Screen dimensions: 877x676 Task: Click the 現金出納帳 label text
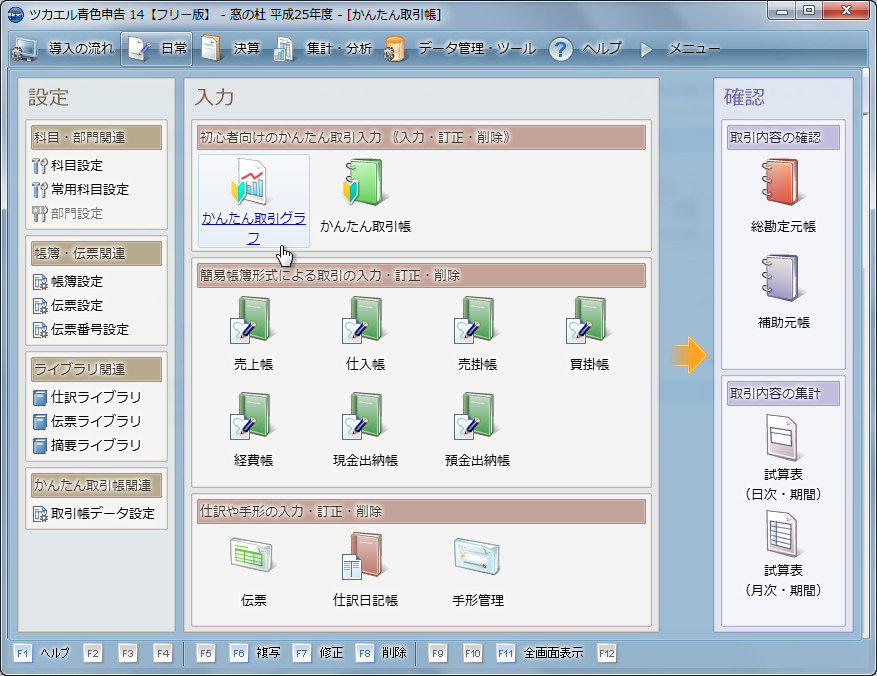(x=365, y=461)
